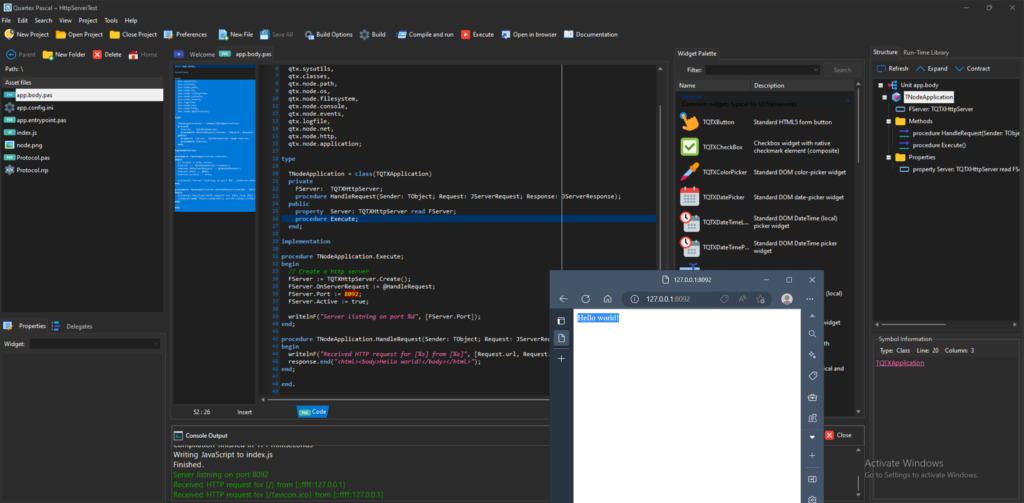Click the code minimap preview
1024x503 pixels.
[215, 137]
